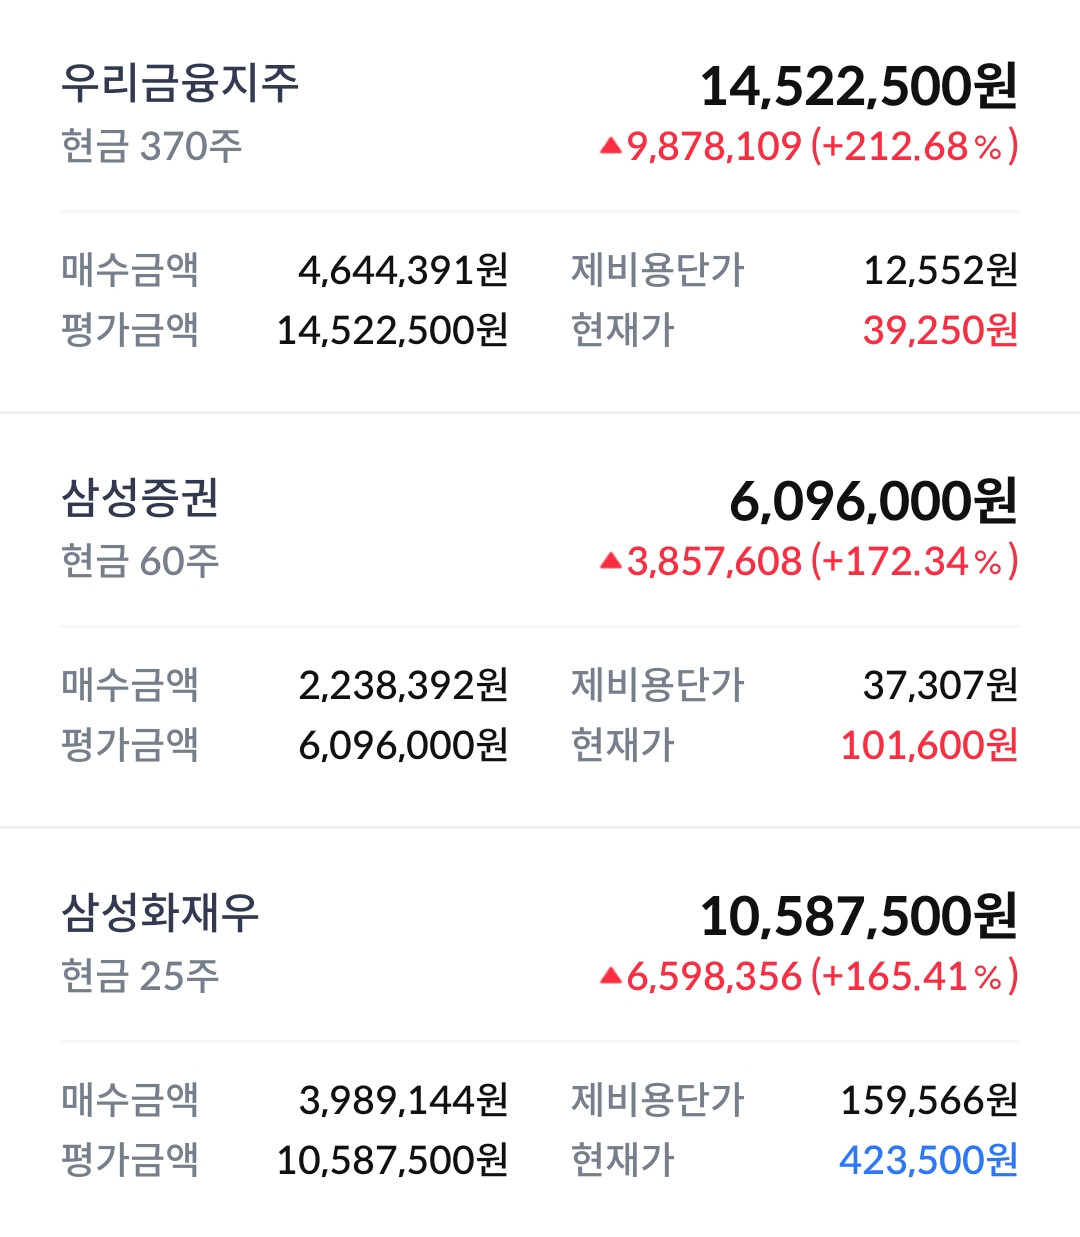Click the current price 39,250원
Image resolution: width=1080 pixels, height=1237 pixels.
point(940,330)
